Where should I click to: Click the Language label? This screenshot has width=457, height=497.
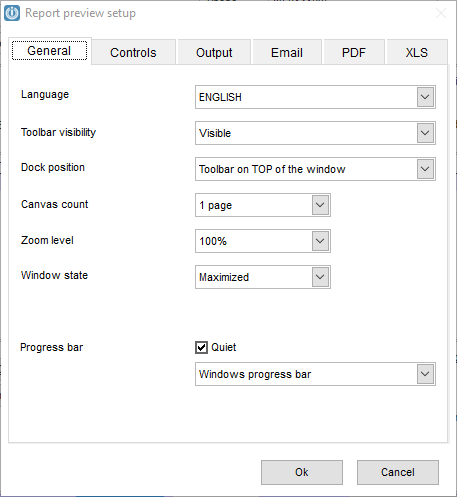(45, 95)
